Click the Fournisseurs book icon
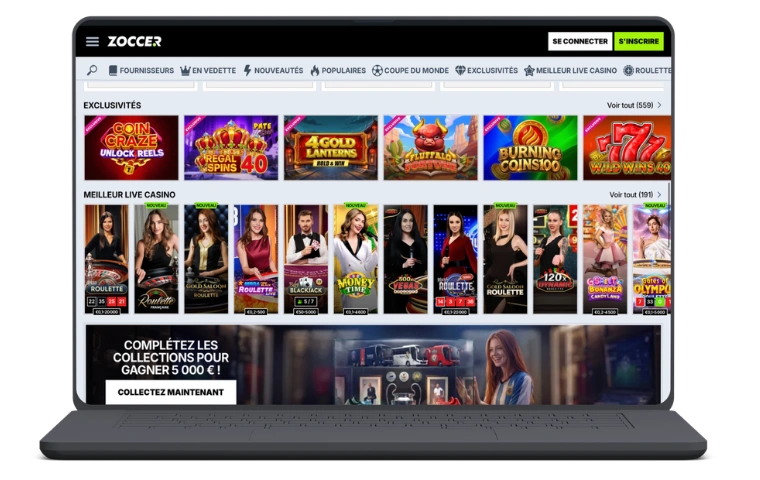Viewport: 760px width, 480px height. [x=113, y=70]
